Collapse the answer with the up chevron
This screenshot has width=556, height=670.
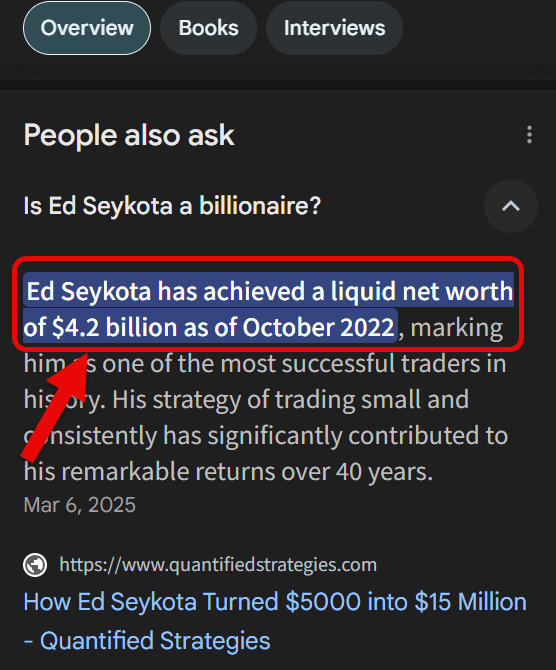click(510, 206)
